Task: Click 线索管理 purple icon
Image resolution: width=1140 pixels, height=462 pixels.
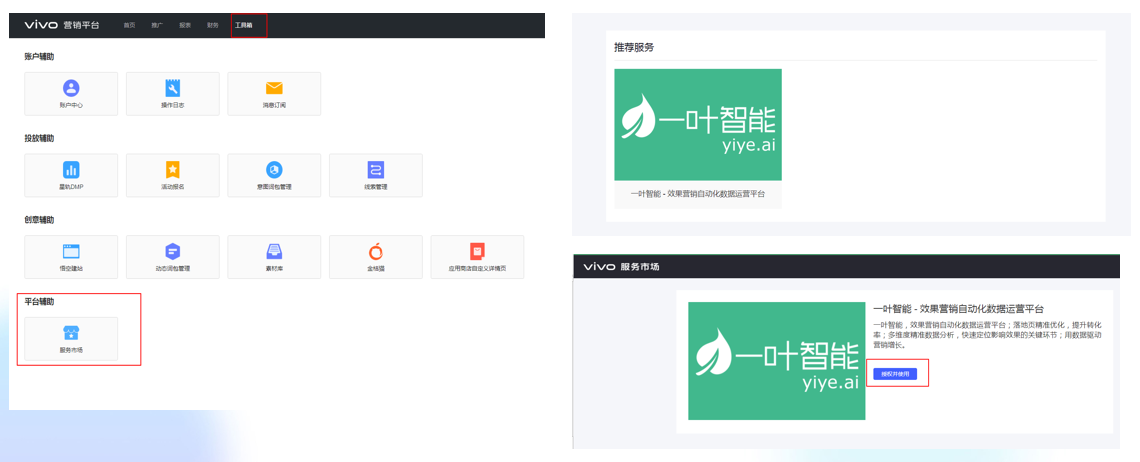Action: pos(375,170)
